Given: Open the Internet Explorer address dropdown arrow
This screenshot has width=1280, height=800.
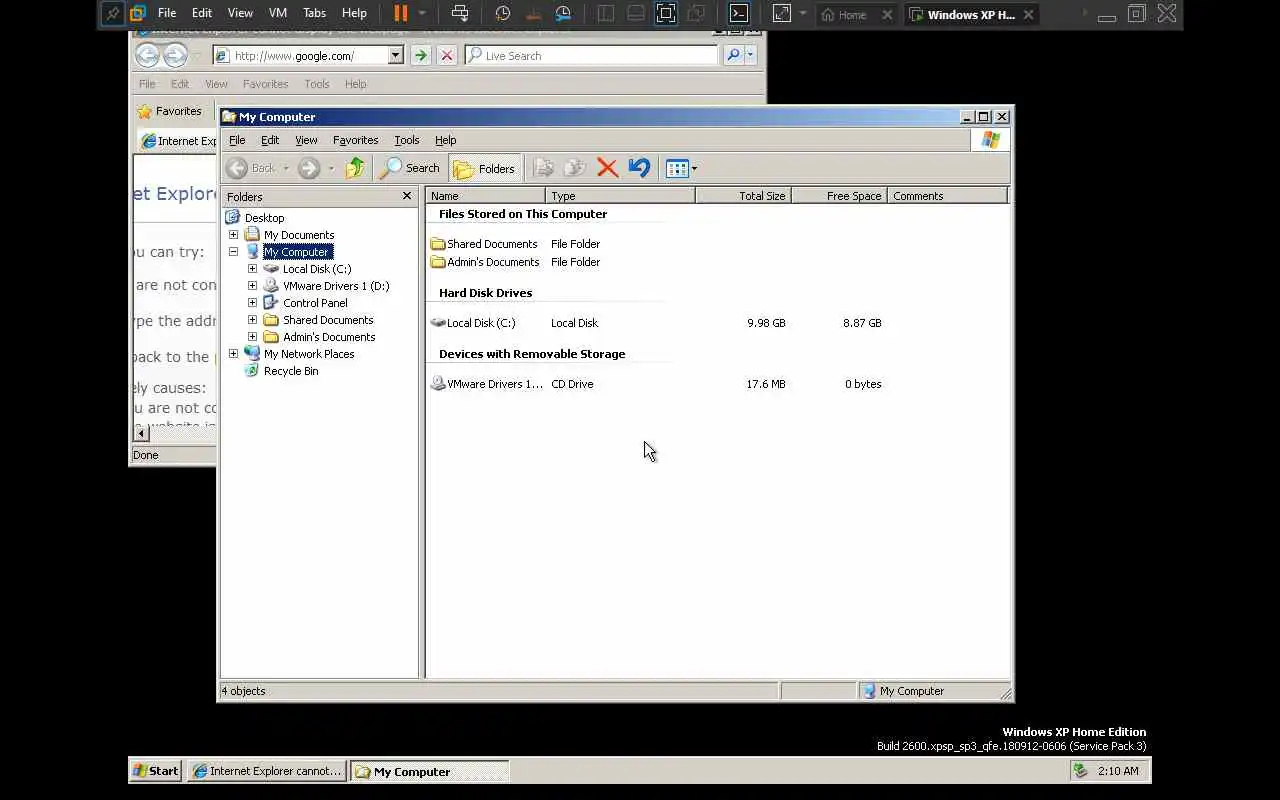Looking at the screenshot, I should tap(396, 56).
